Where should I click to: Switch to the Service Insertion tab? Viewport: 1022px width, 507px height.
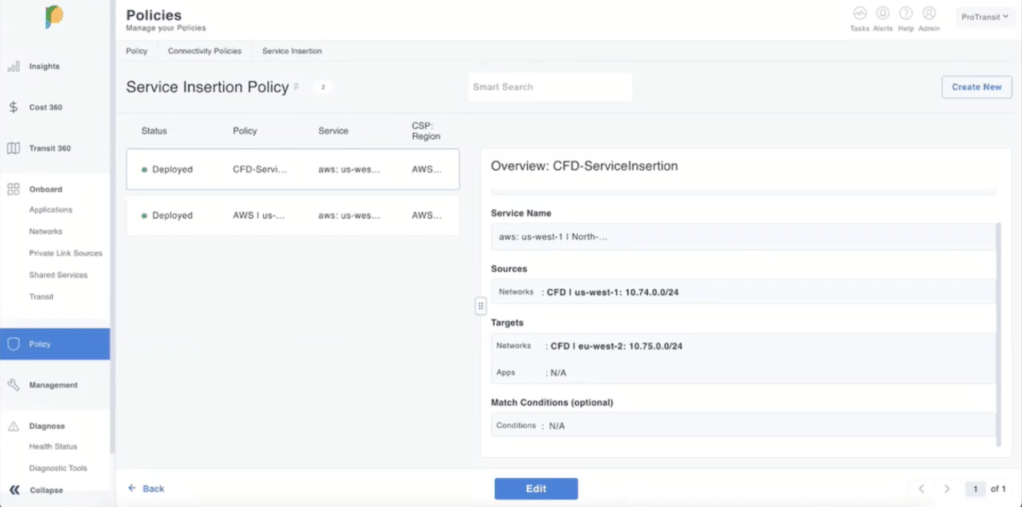[292, 51]
